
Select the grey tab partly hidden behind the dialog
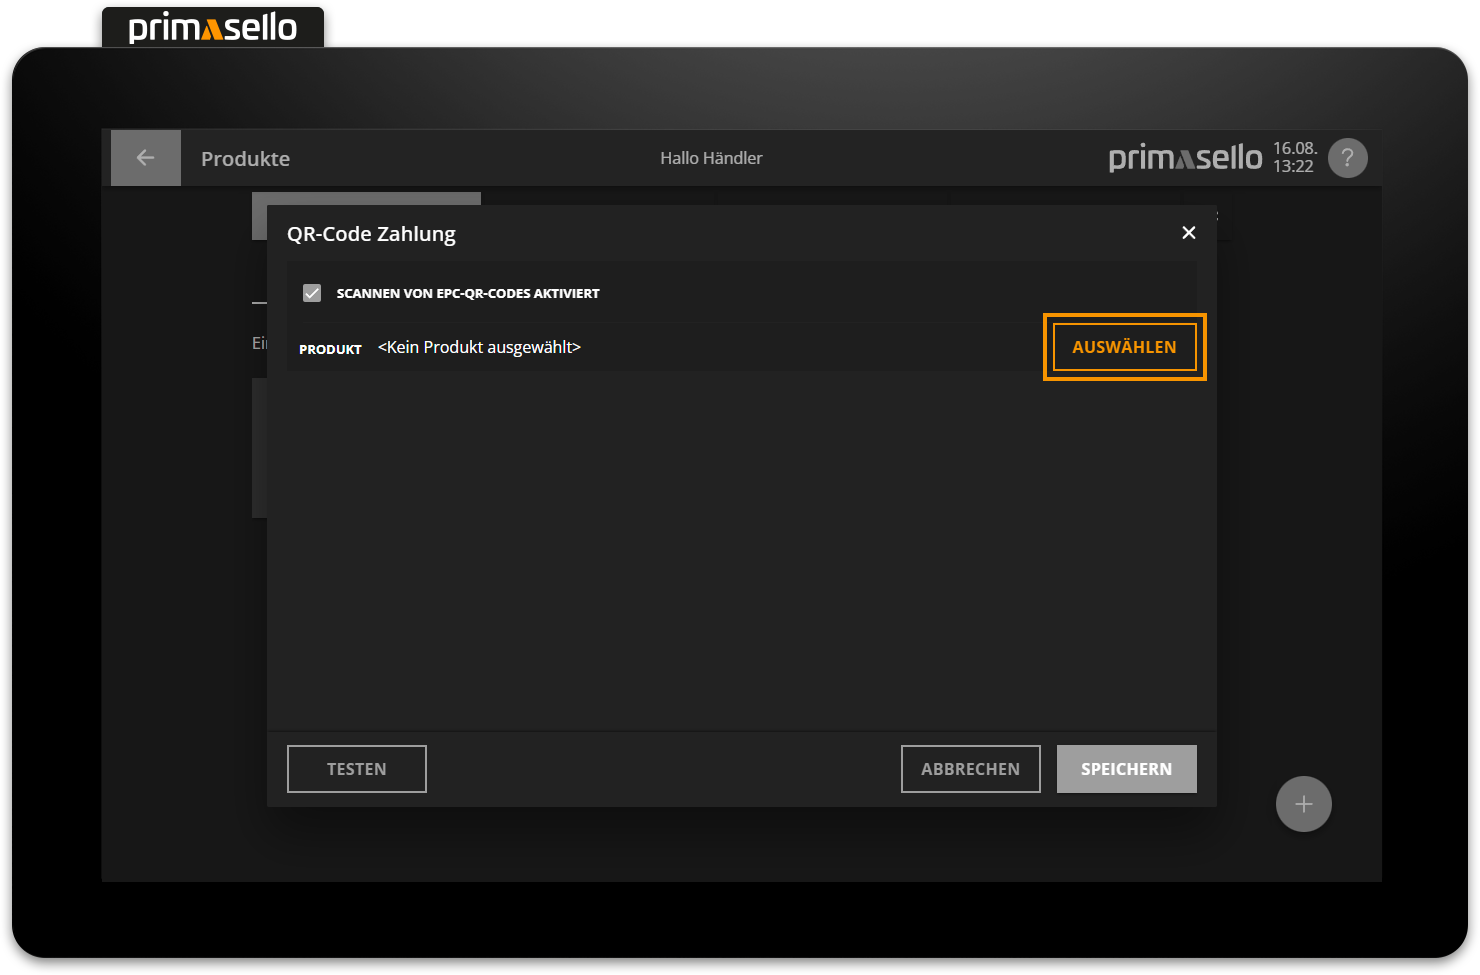366,198
